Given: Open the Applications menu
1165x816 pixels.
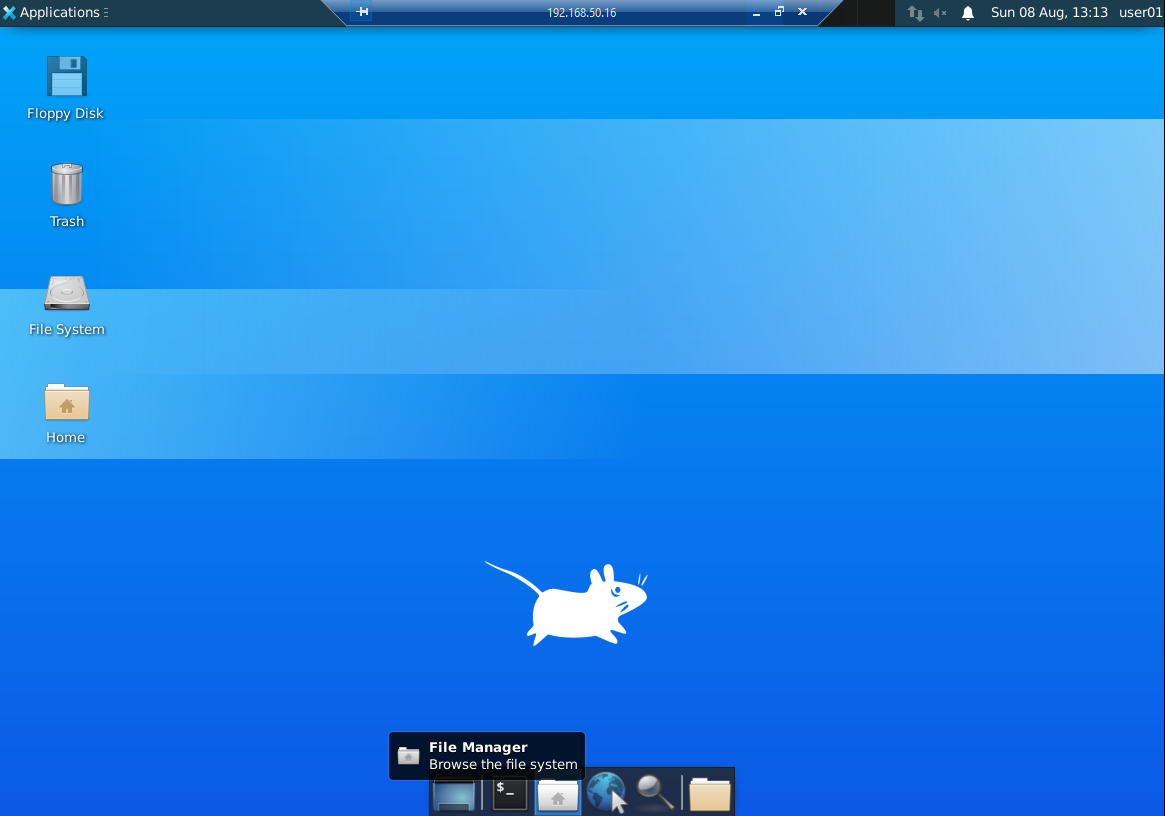Looking at the screenshot, I should click(55, 12).
